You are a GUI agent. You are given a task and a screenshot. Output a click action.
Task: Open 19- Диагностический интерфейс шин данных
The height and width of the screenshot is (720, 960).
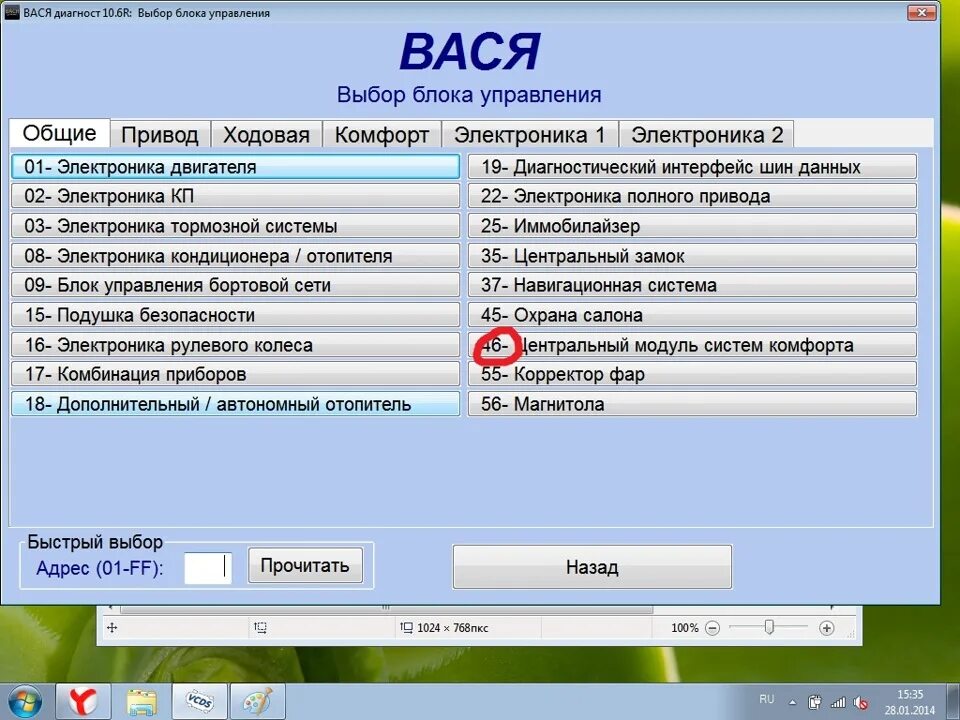point(692,167)
